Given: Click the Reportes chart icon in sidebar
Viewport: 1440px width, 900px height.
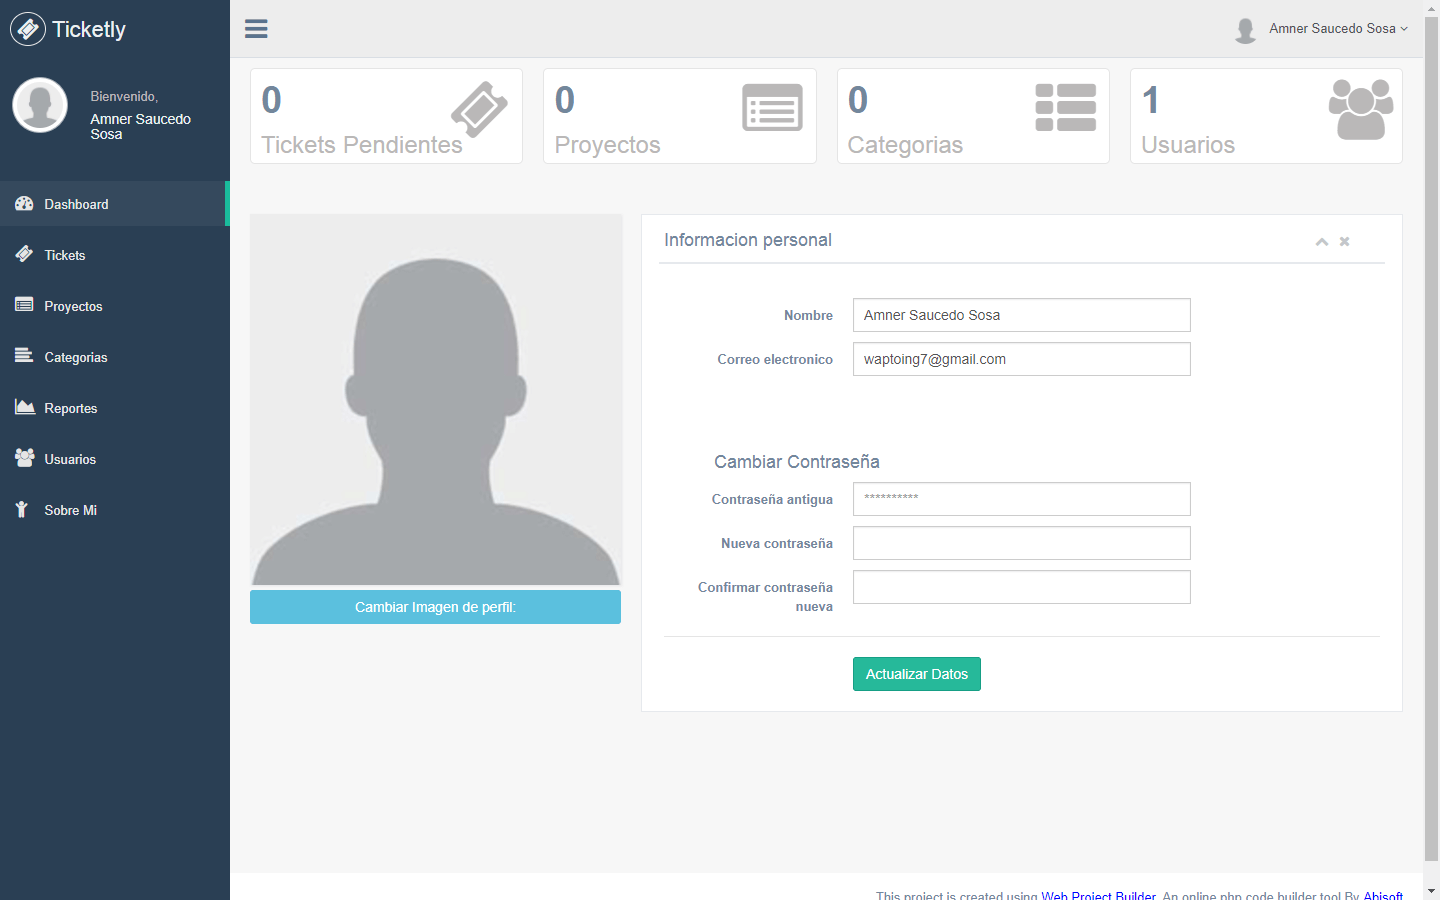Looking at the screenshot, I should point(25,407).
